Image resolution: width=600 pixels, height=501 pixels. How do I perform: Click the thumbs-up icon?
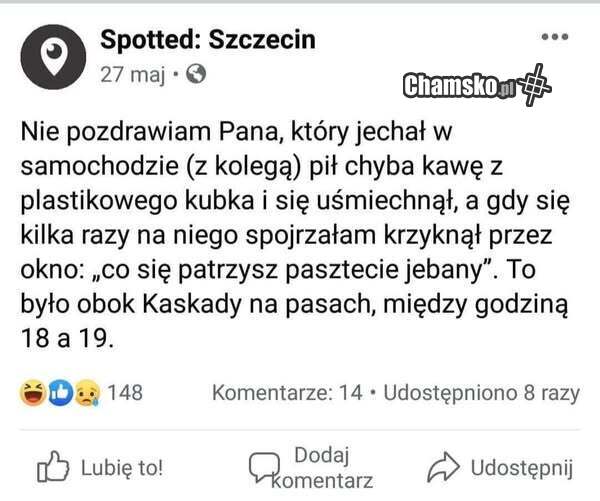(51, 468)
